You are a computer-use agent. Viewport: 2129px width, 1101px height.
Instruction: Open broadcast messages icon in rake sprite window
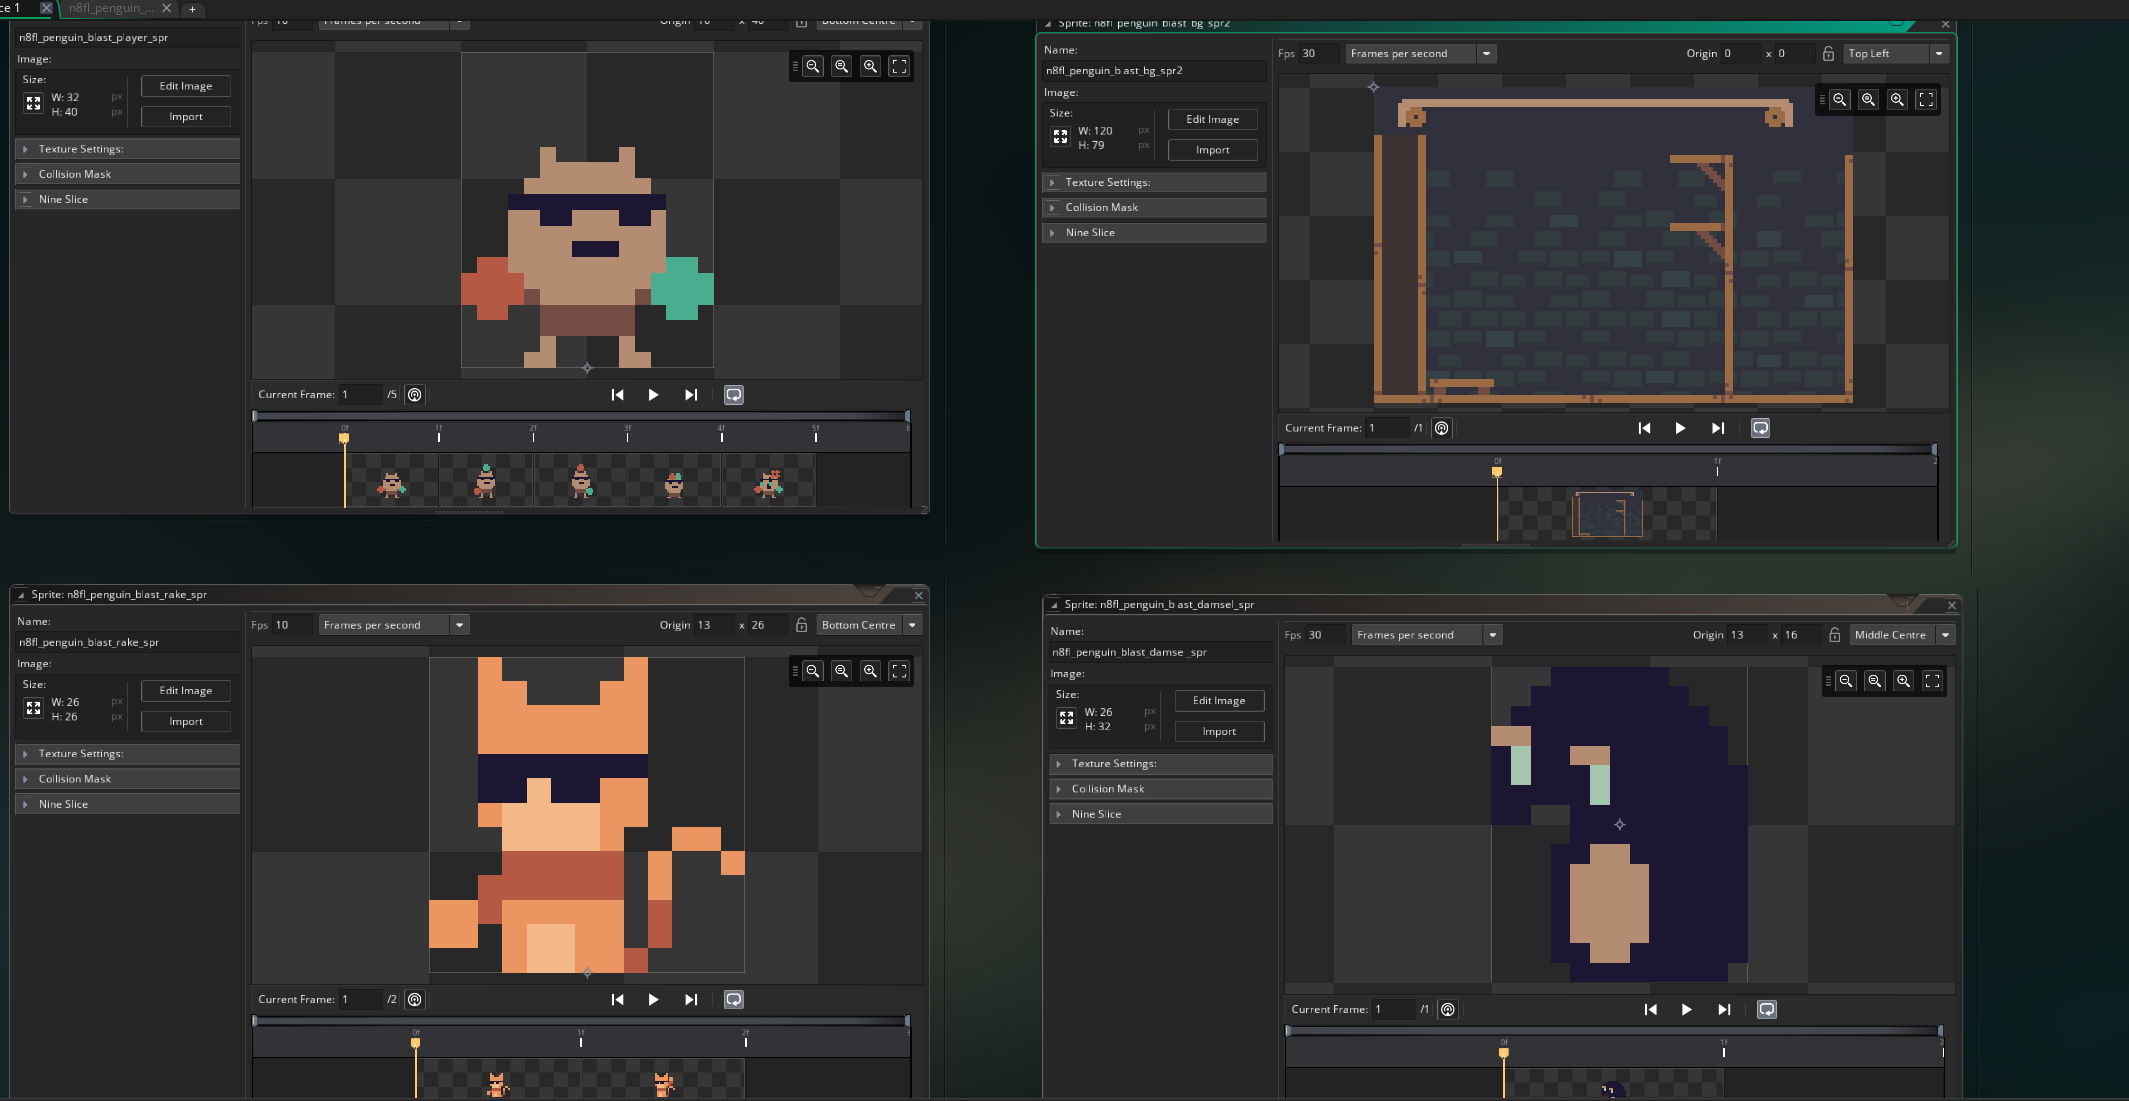(415, 999)
